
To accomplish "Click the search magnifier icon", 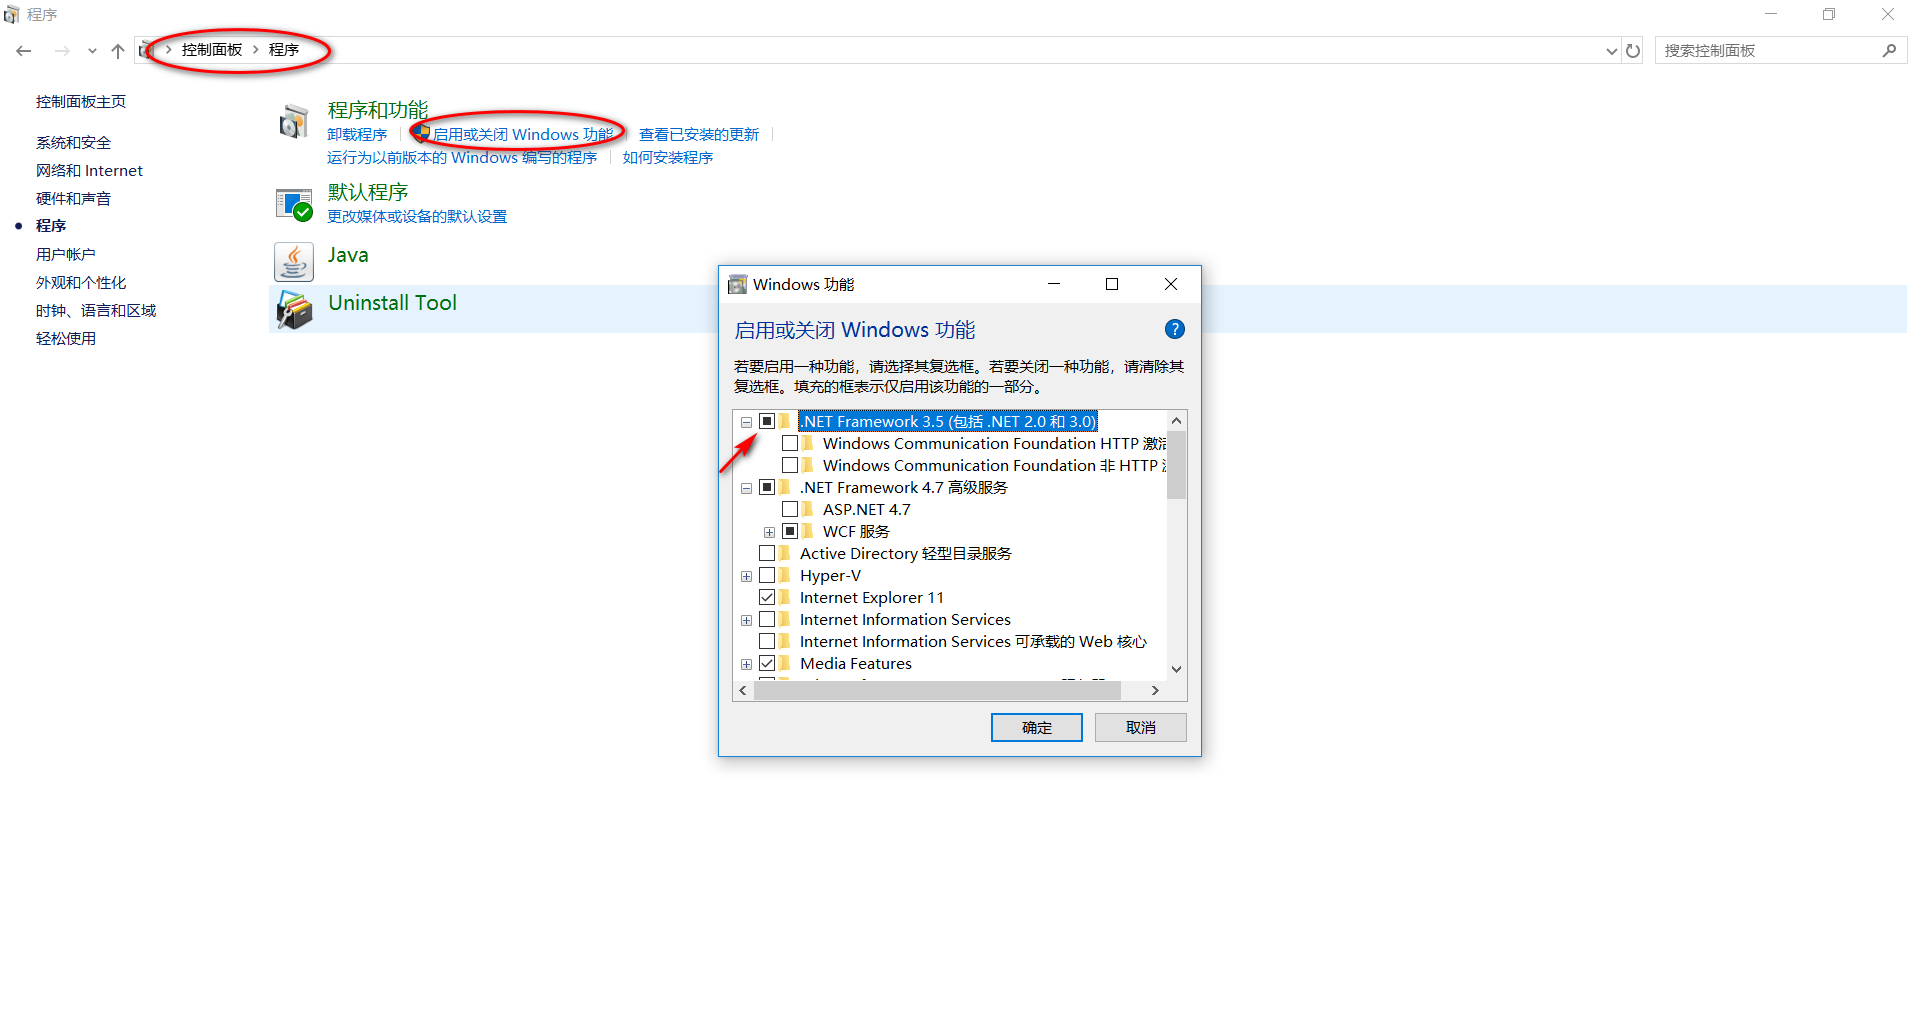I will 1890,50.
